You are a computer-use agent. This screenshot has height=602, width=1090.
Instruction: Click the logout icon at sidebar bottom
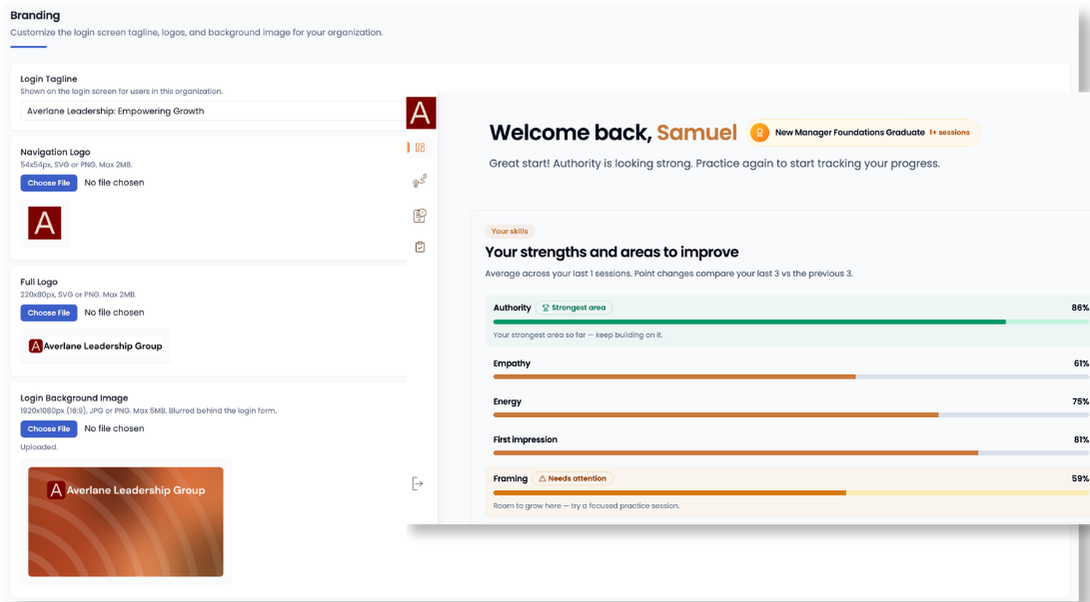(417, 483)
